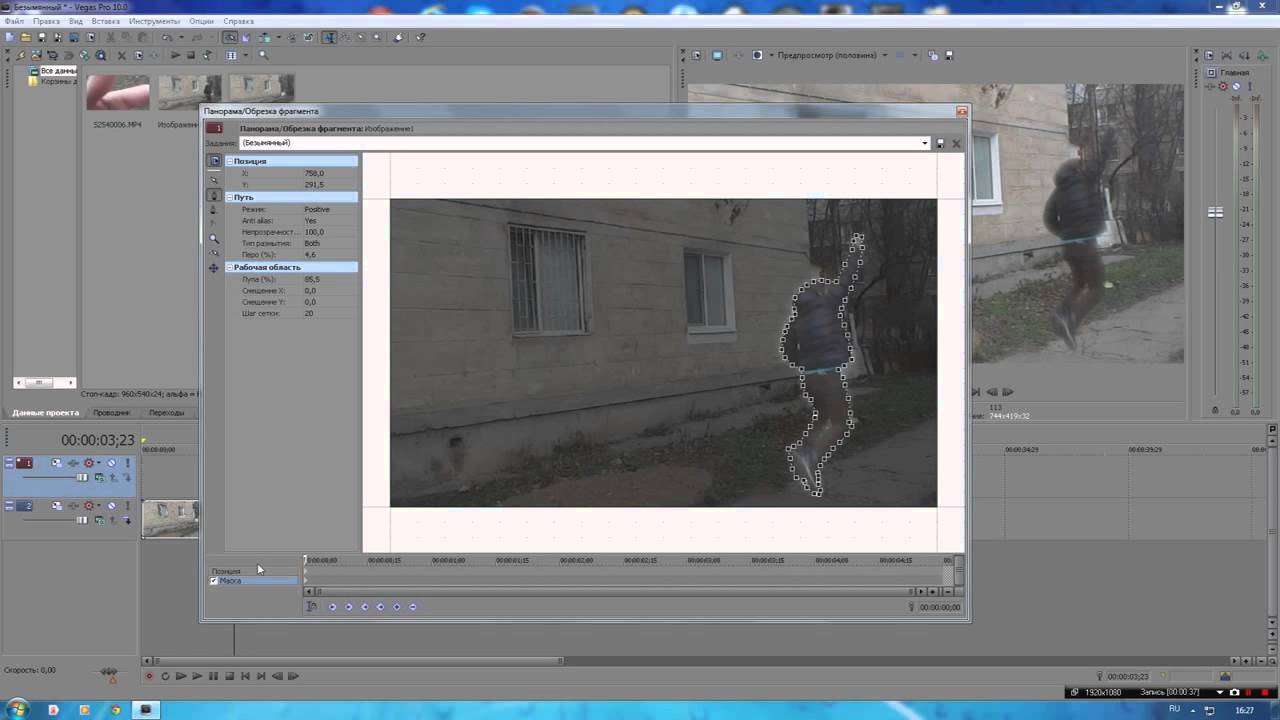The image size is (1280, 720).
Task: Select the Anchor deletion tool
Action: 214,210
